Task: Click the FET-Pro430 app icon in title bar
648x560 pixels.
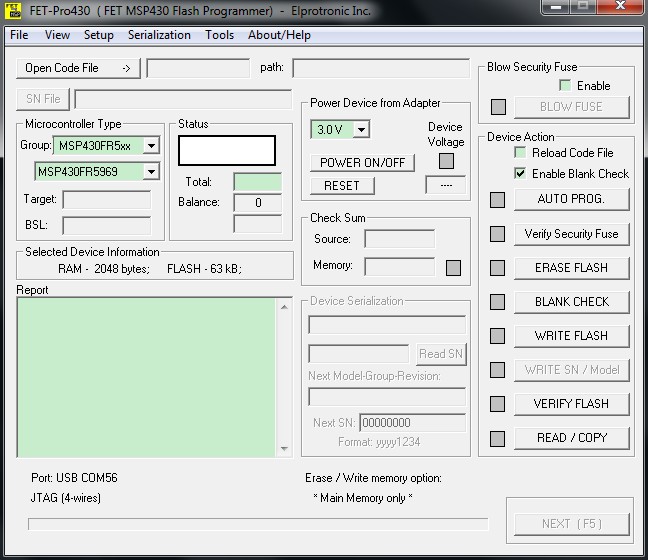Action: (x=13, y=11)
